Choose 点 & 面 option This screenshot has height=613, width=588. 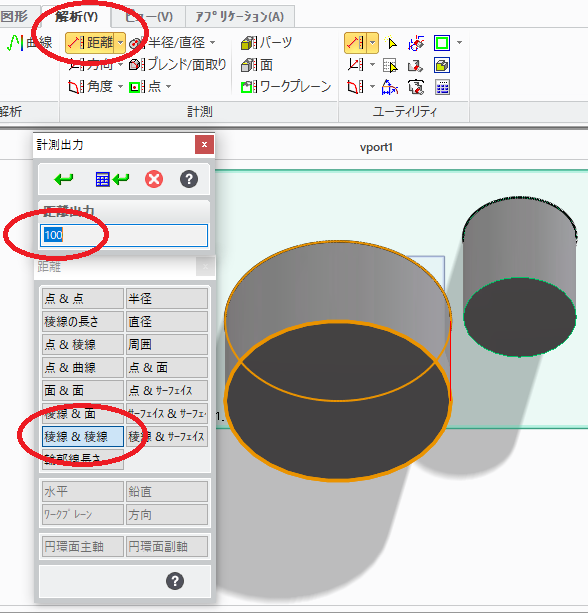pos(167,367)
